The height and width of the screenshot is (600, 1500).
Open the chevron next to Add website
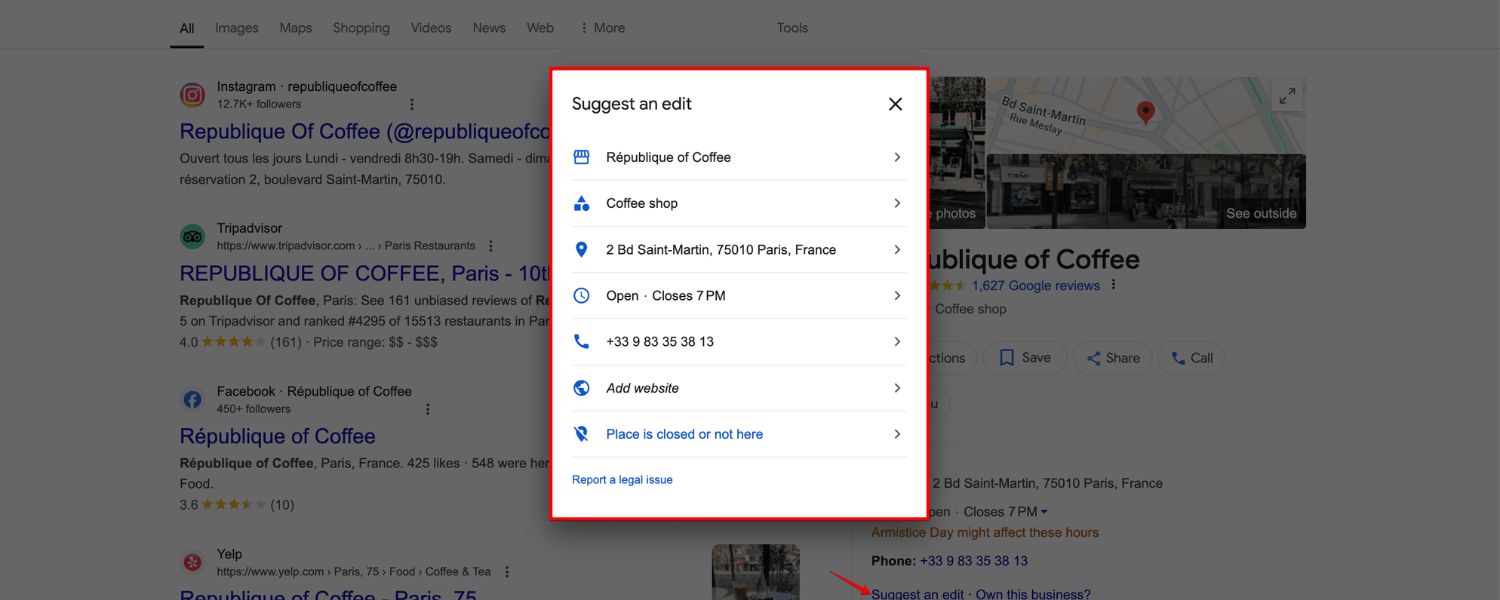(897, 388)
